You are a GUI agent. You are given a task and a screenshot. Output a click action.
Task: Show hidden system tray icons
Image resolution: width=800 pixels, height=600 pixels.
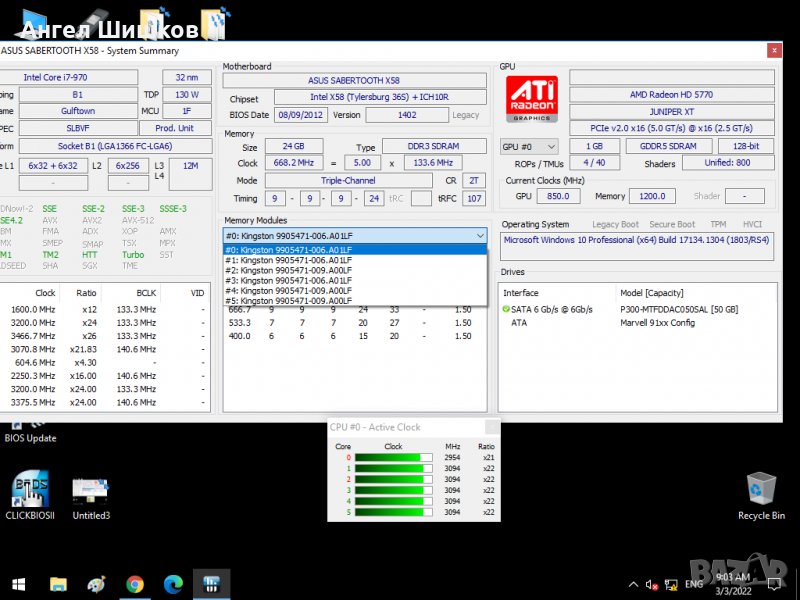[632, 584]
